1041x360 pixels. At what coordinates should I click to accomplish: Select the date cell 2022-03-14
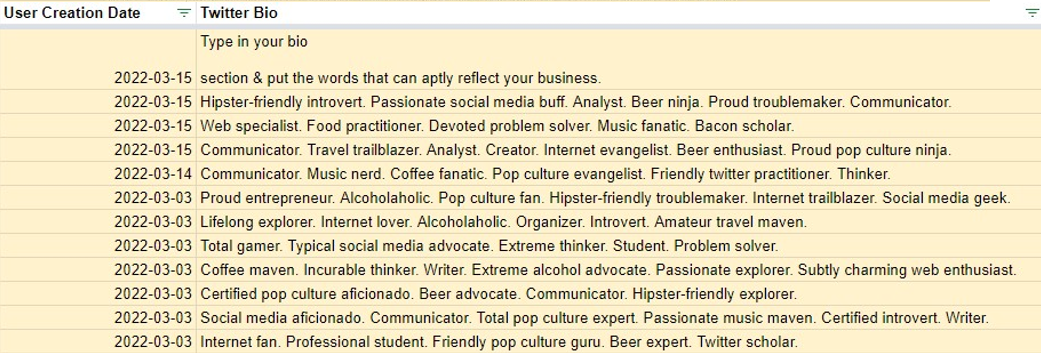[x=98, y=174]
